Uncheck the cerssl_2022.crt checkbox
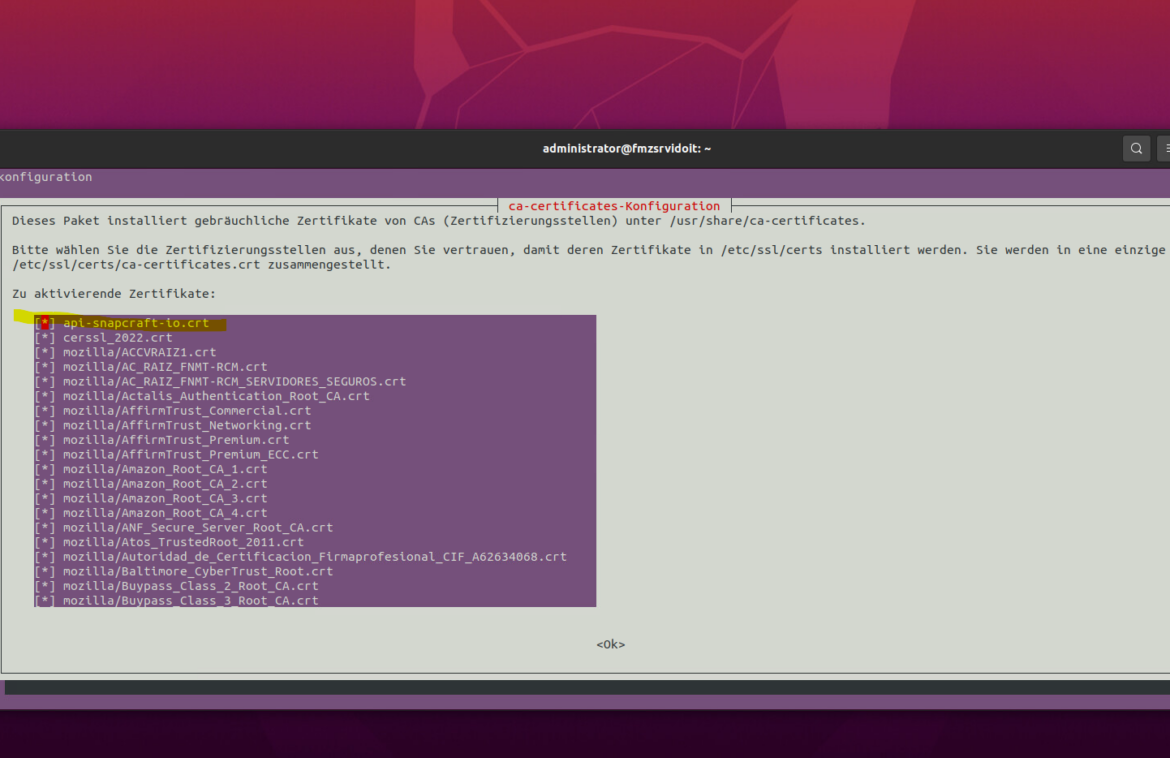Screen dimensions: 1170x758 (x=45, y=338)
